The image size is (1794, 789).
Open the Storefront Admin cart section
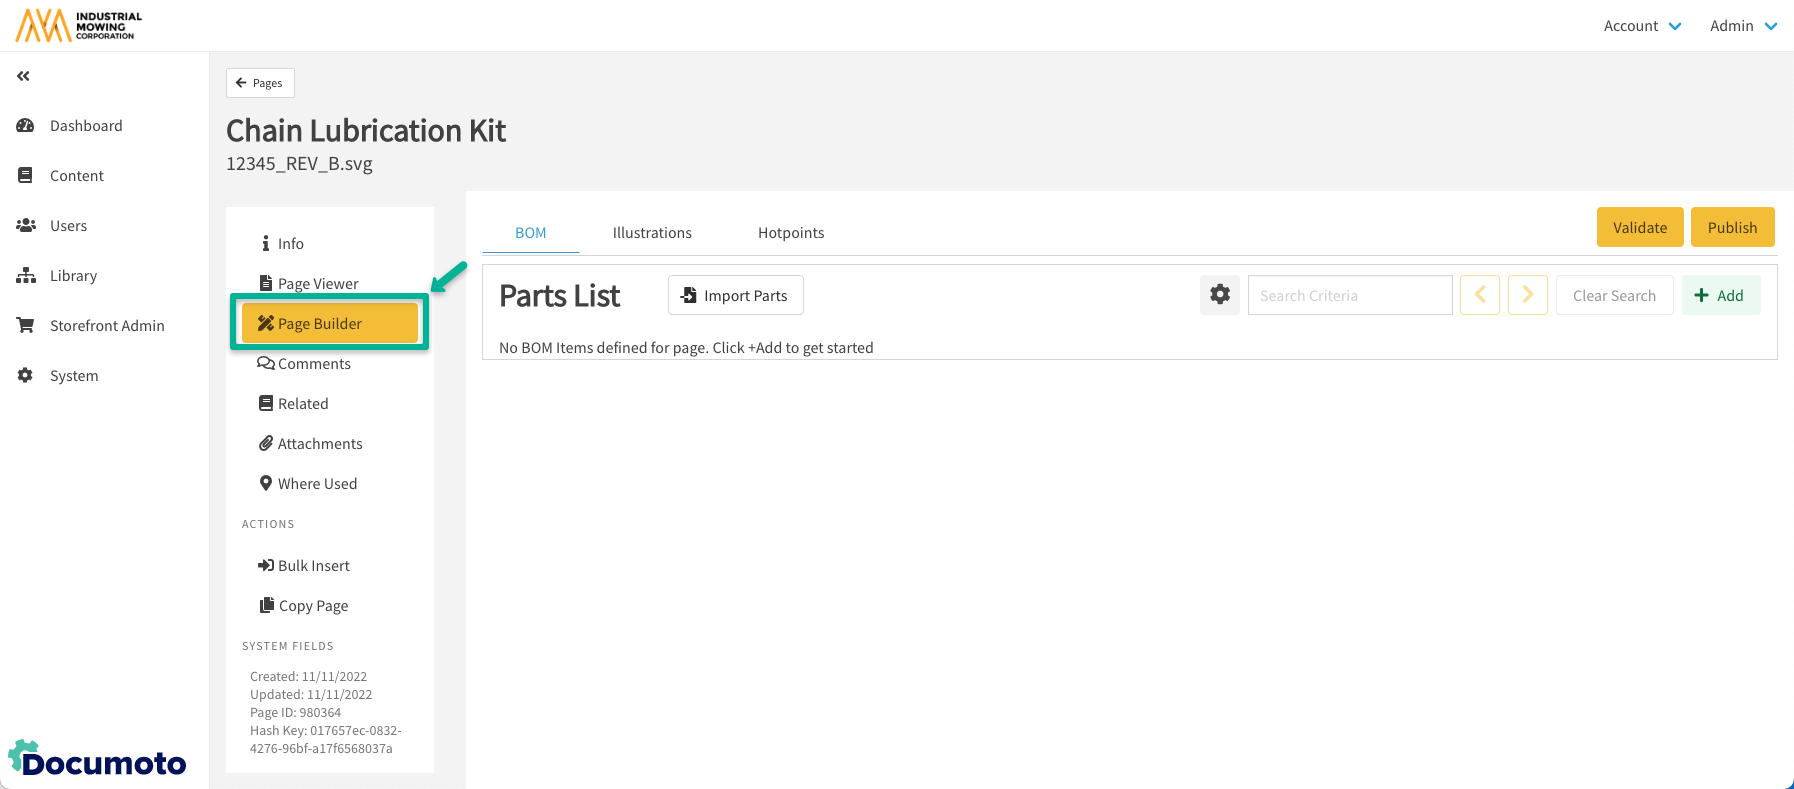pyautogui.click(x=107, y=326)
